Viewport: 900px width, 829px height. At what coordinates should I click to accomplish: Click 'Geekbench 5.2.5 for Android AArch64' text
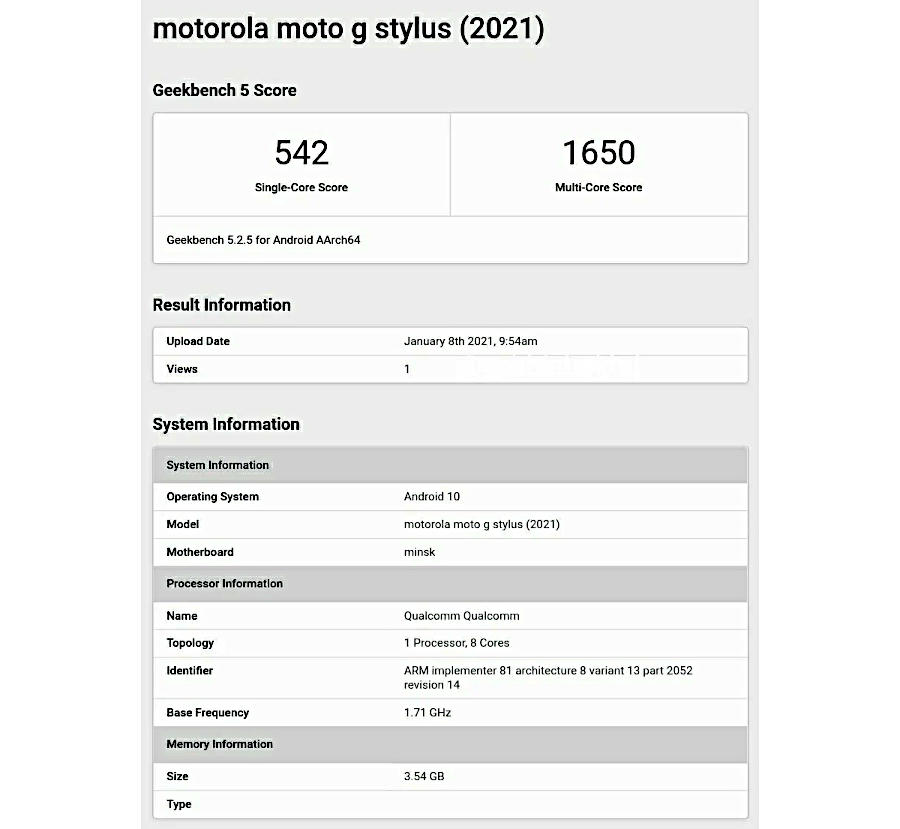pos(263,240)
